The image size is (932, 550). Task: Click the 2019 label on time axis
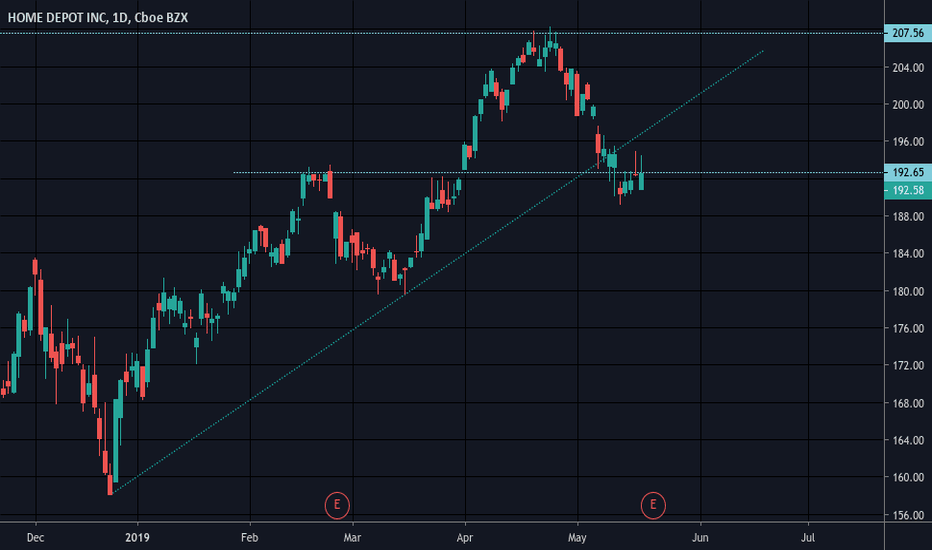[137, 538]
